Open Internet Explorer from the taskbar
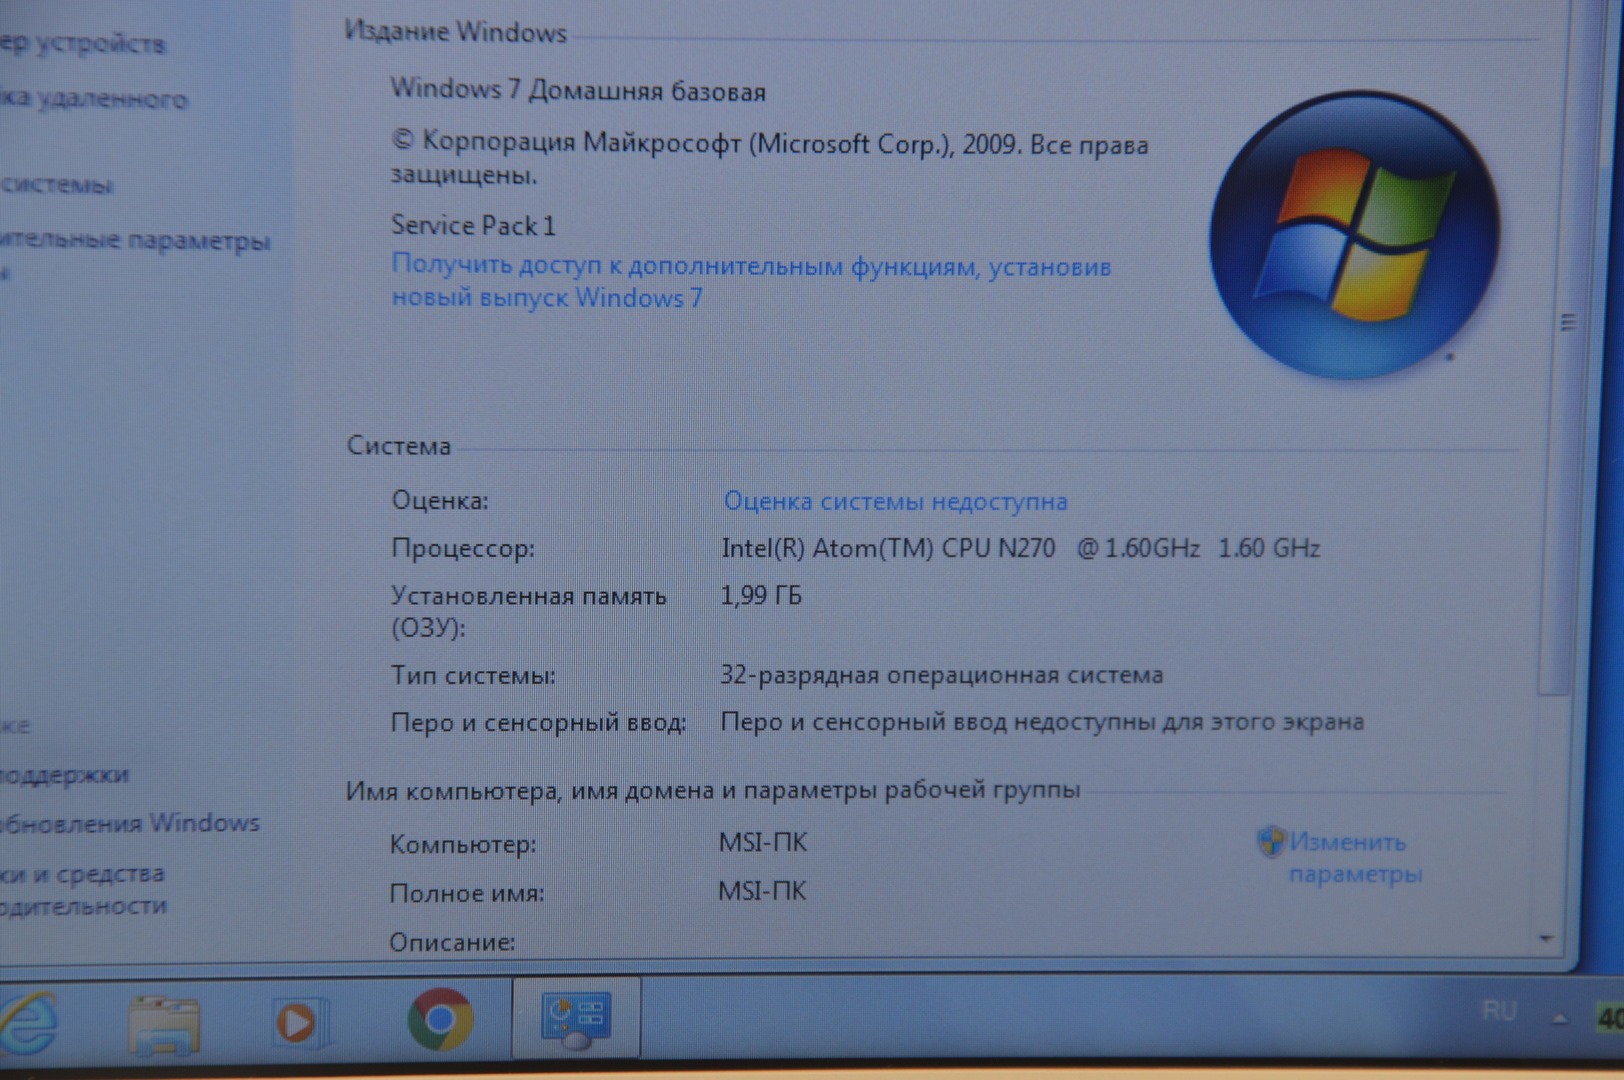This screenshot has width=1624, height=1080. [28, 1022]
